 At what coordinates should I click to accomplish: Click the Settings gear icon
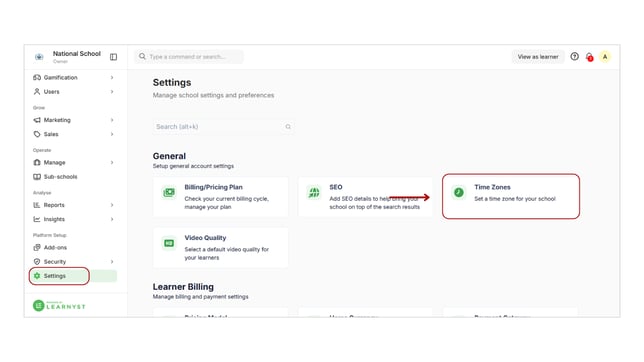[37, 276]
